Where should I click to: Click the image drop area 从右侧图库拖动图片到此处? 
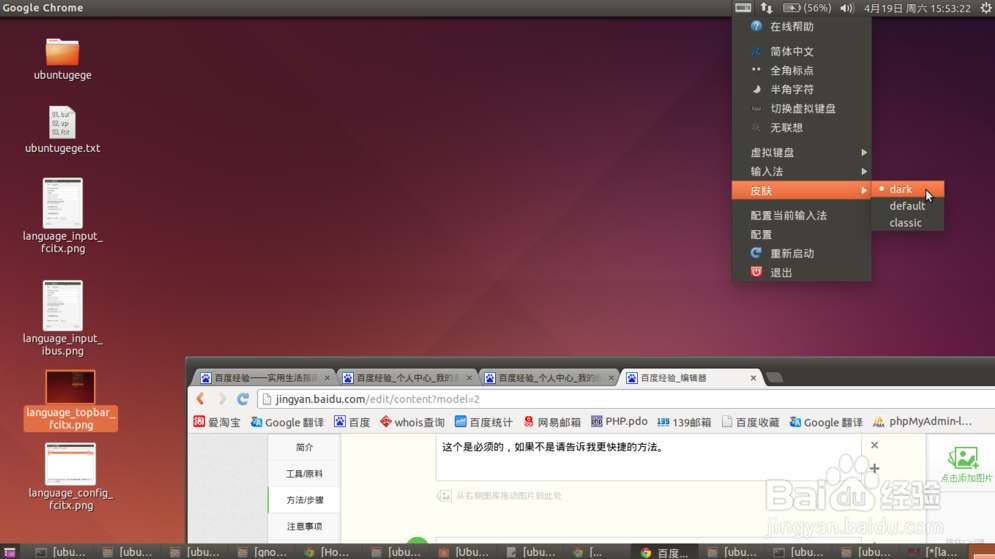coord(500,496)
